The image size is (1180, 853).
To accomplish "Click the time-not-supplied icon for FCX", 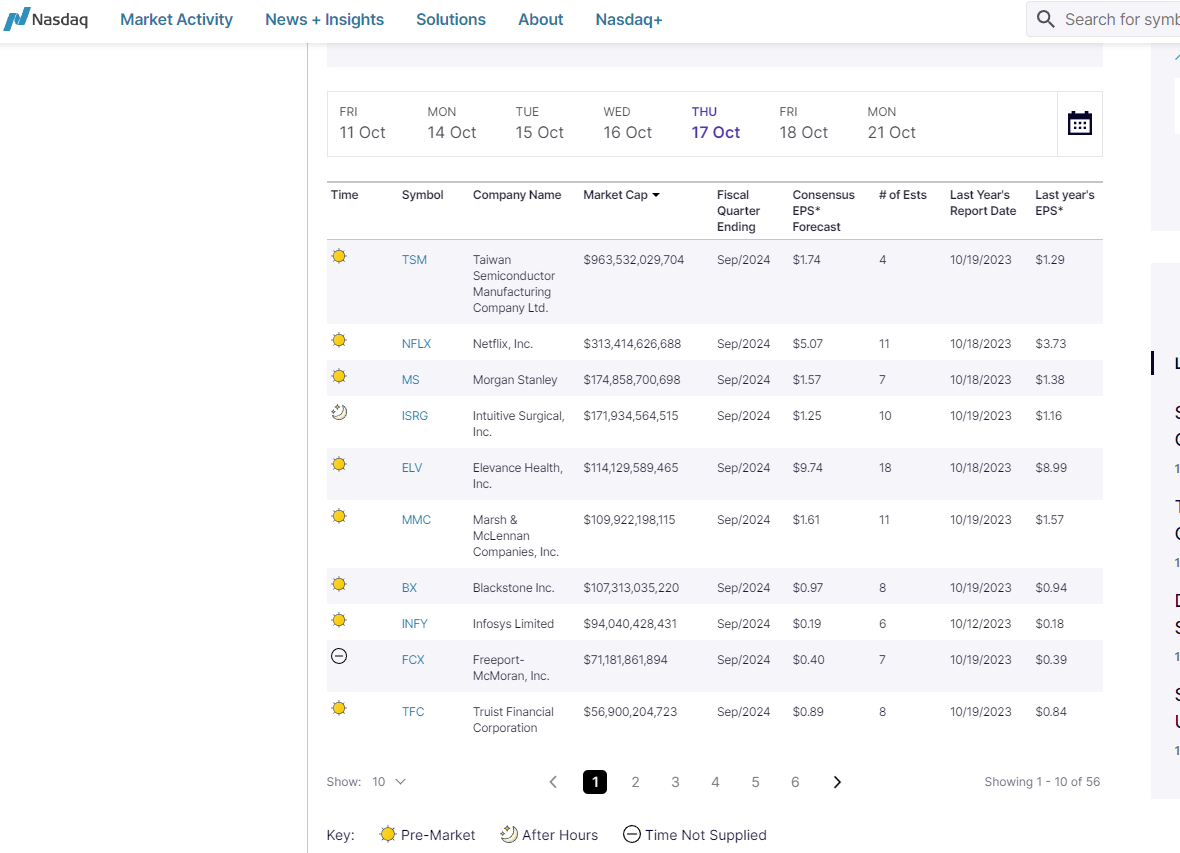I will (x=339, y=656).
